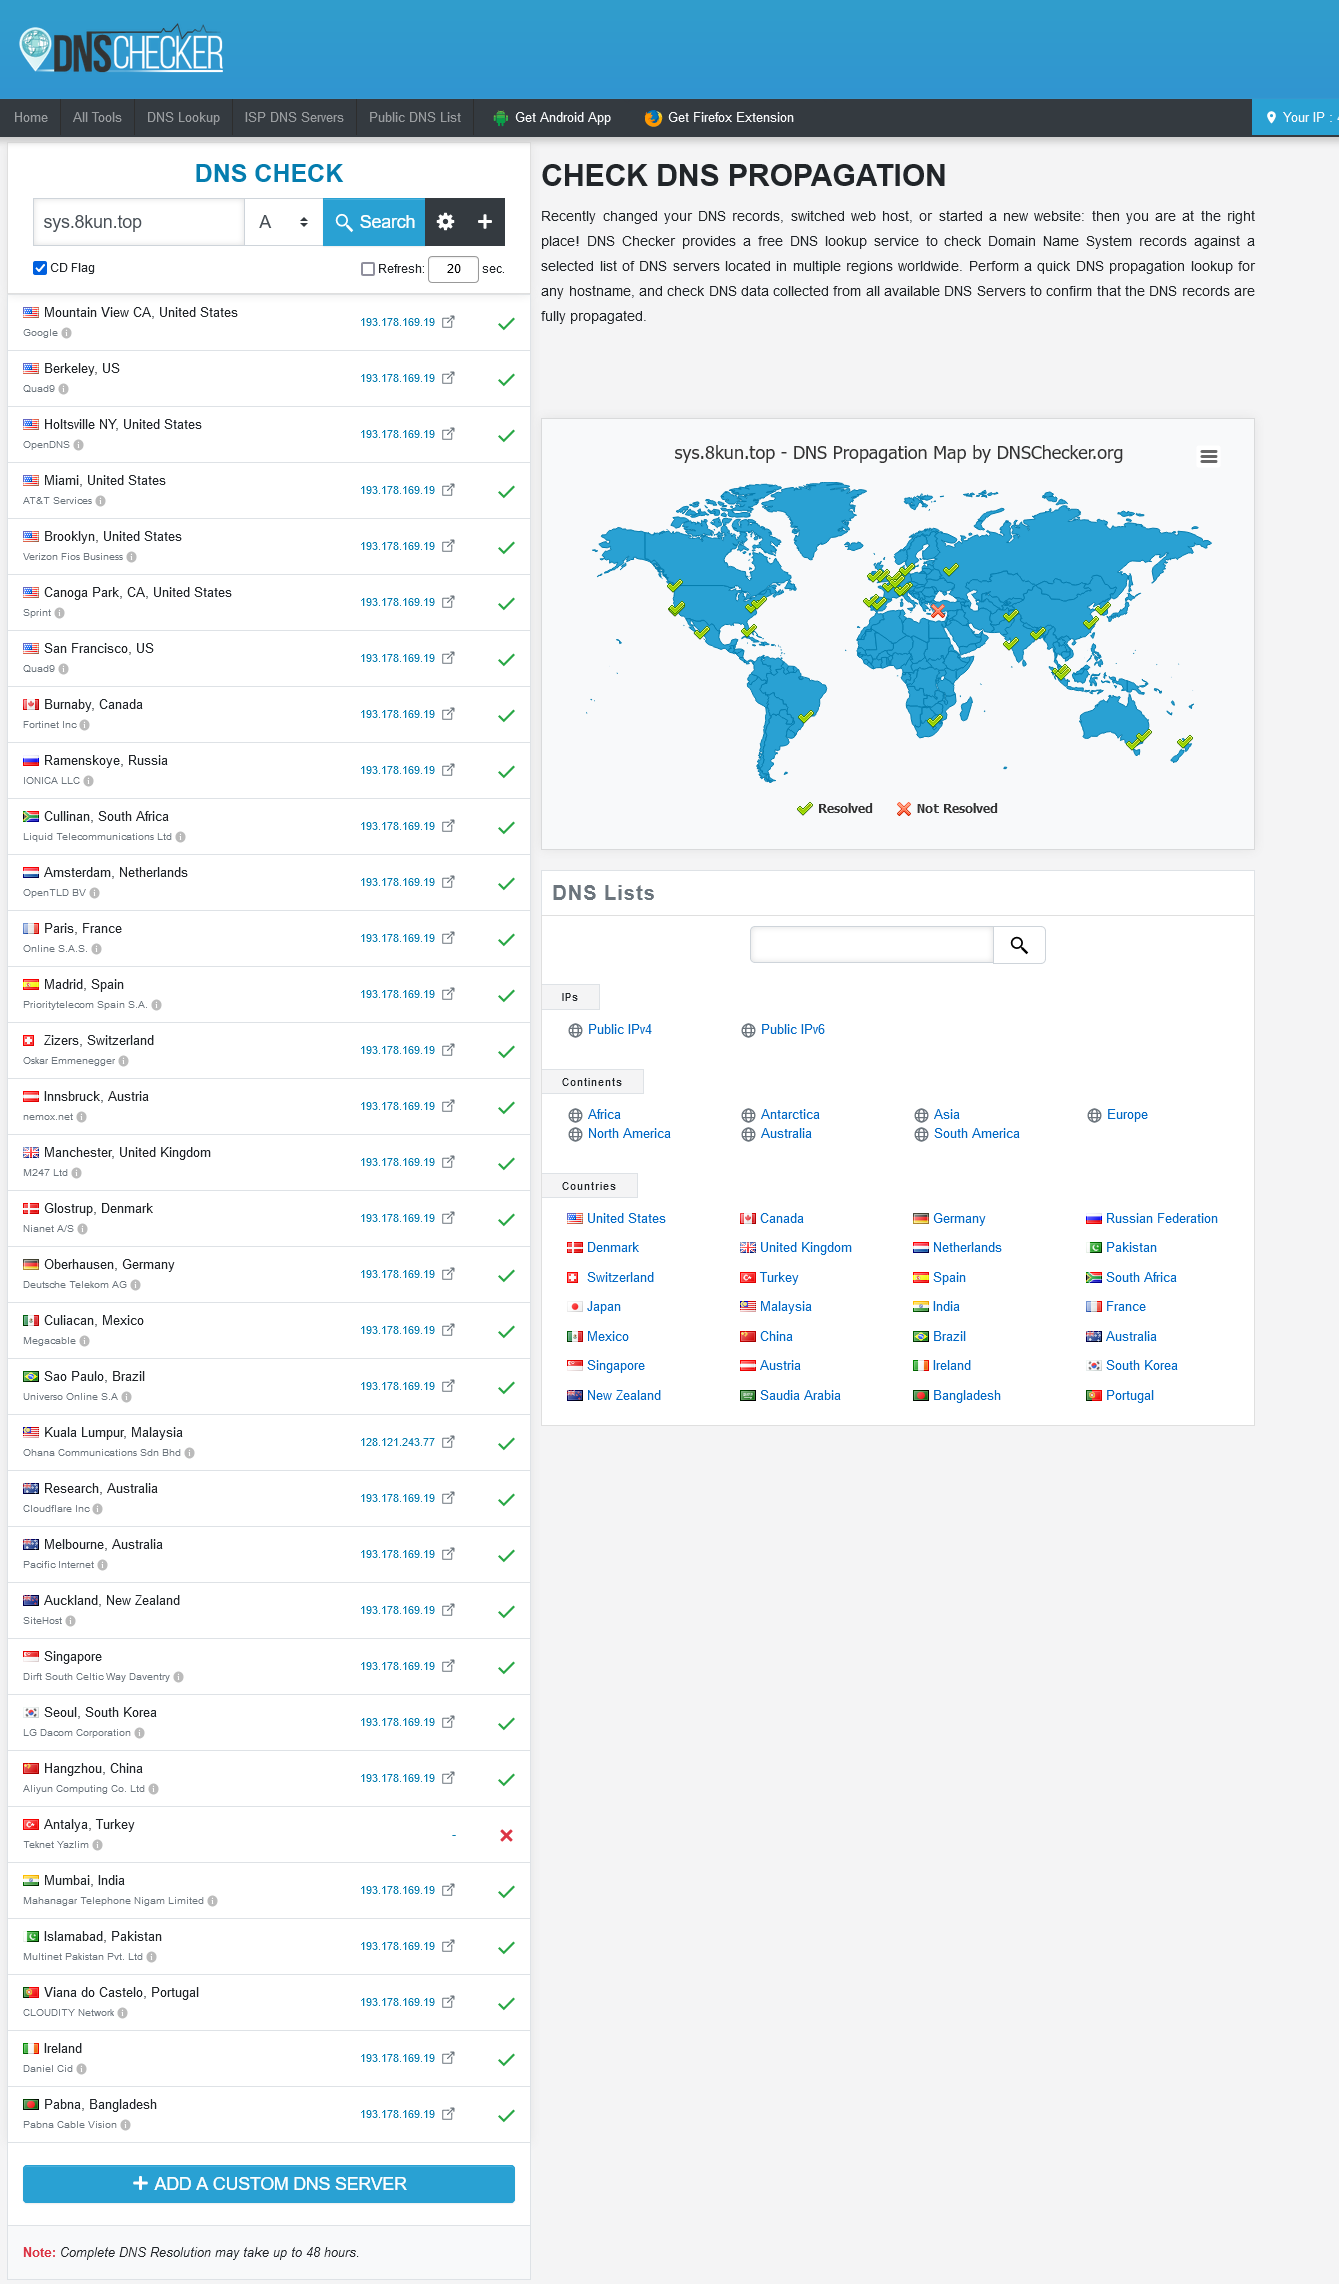
Task: Click the United States flag in Countries
Action: [x=575, y=1218]
